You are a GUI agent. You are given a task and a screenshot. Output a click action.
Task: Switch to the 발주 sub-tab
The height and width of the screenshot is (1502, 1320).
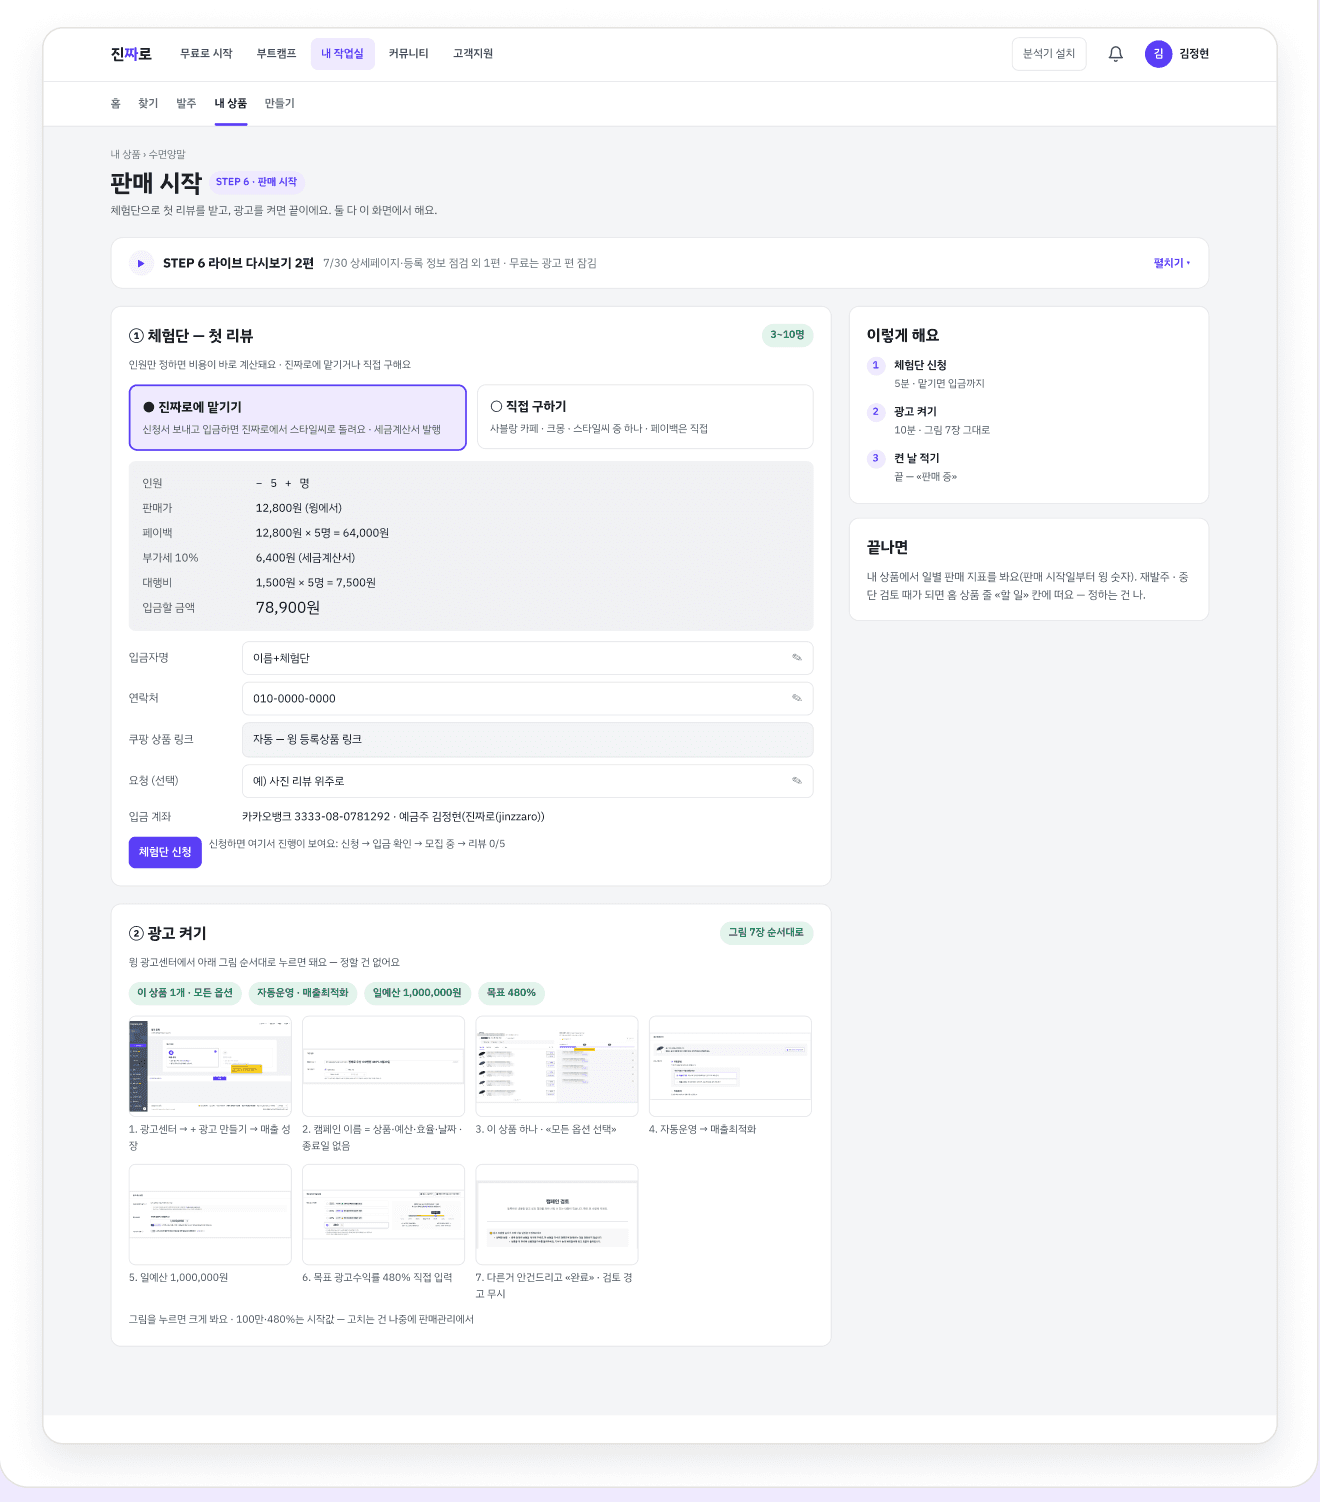[x=186, y=103]
